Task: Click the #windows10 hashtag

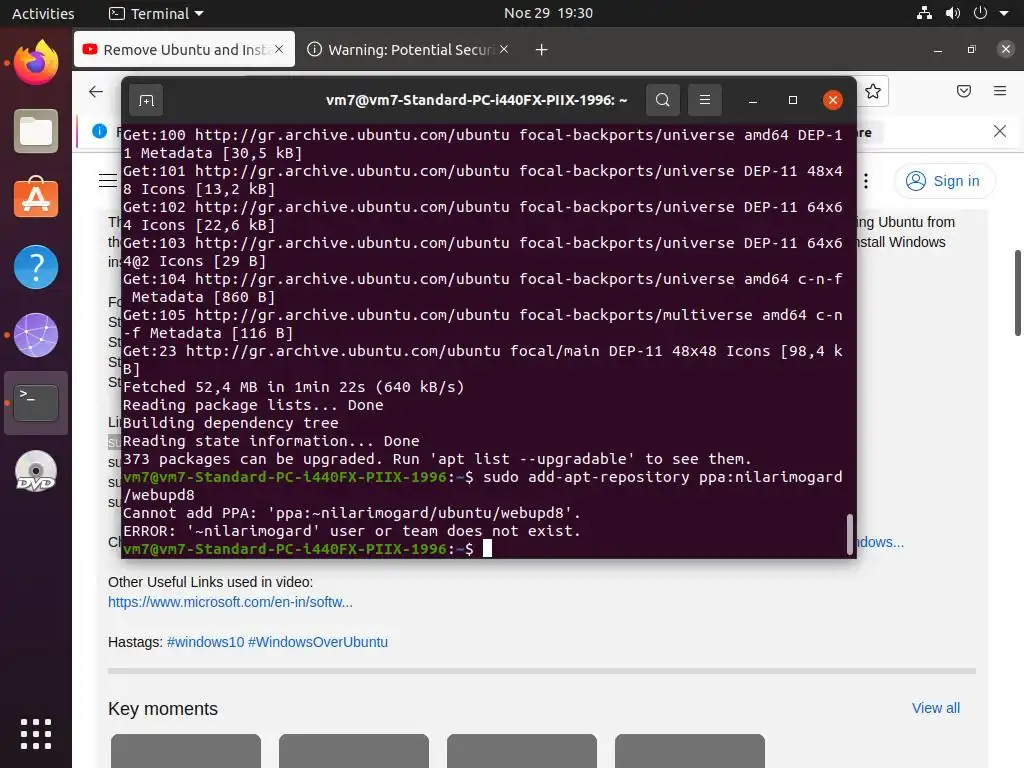Action: [x=205, y=642]
